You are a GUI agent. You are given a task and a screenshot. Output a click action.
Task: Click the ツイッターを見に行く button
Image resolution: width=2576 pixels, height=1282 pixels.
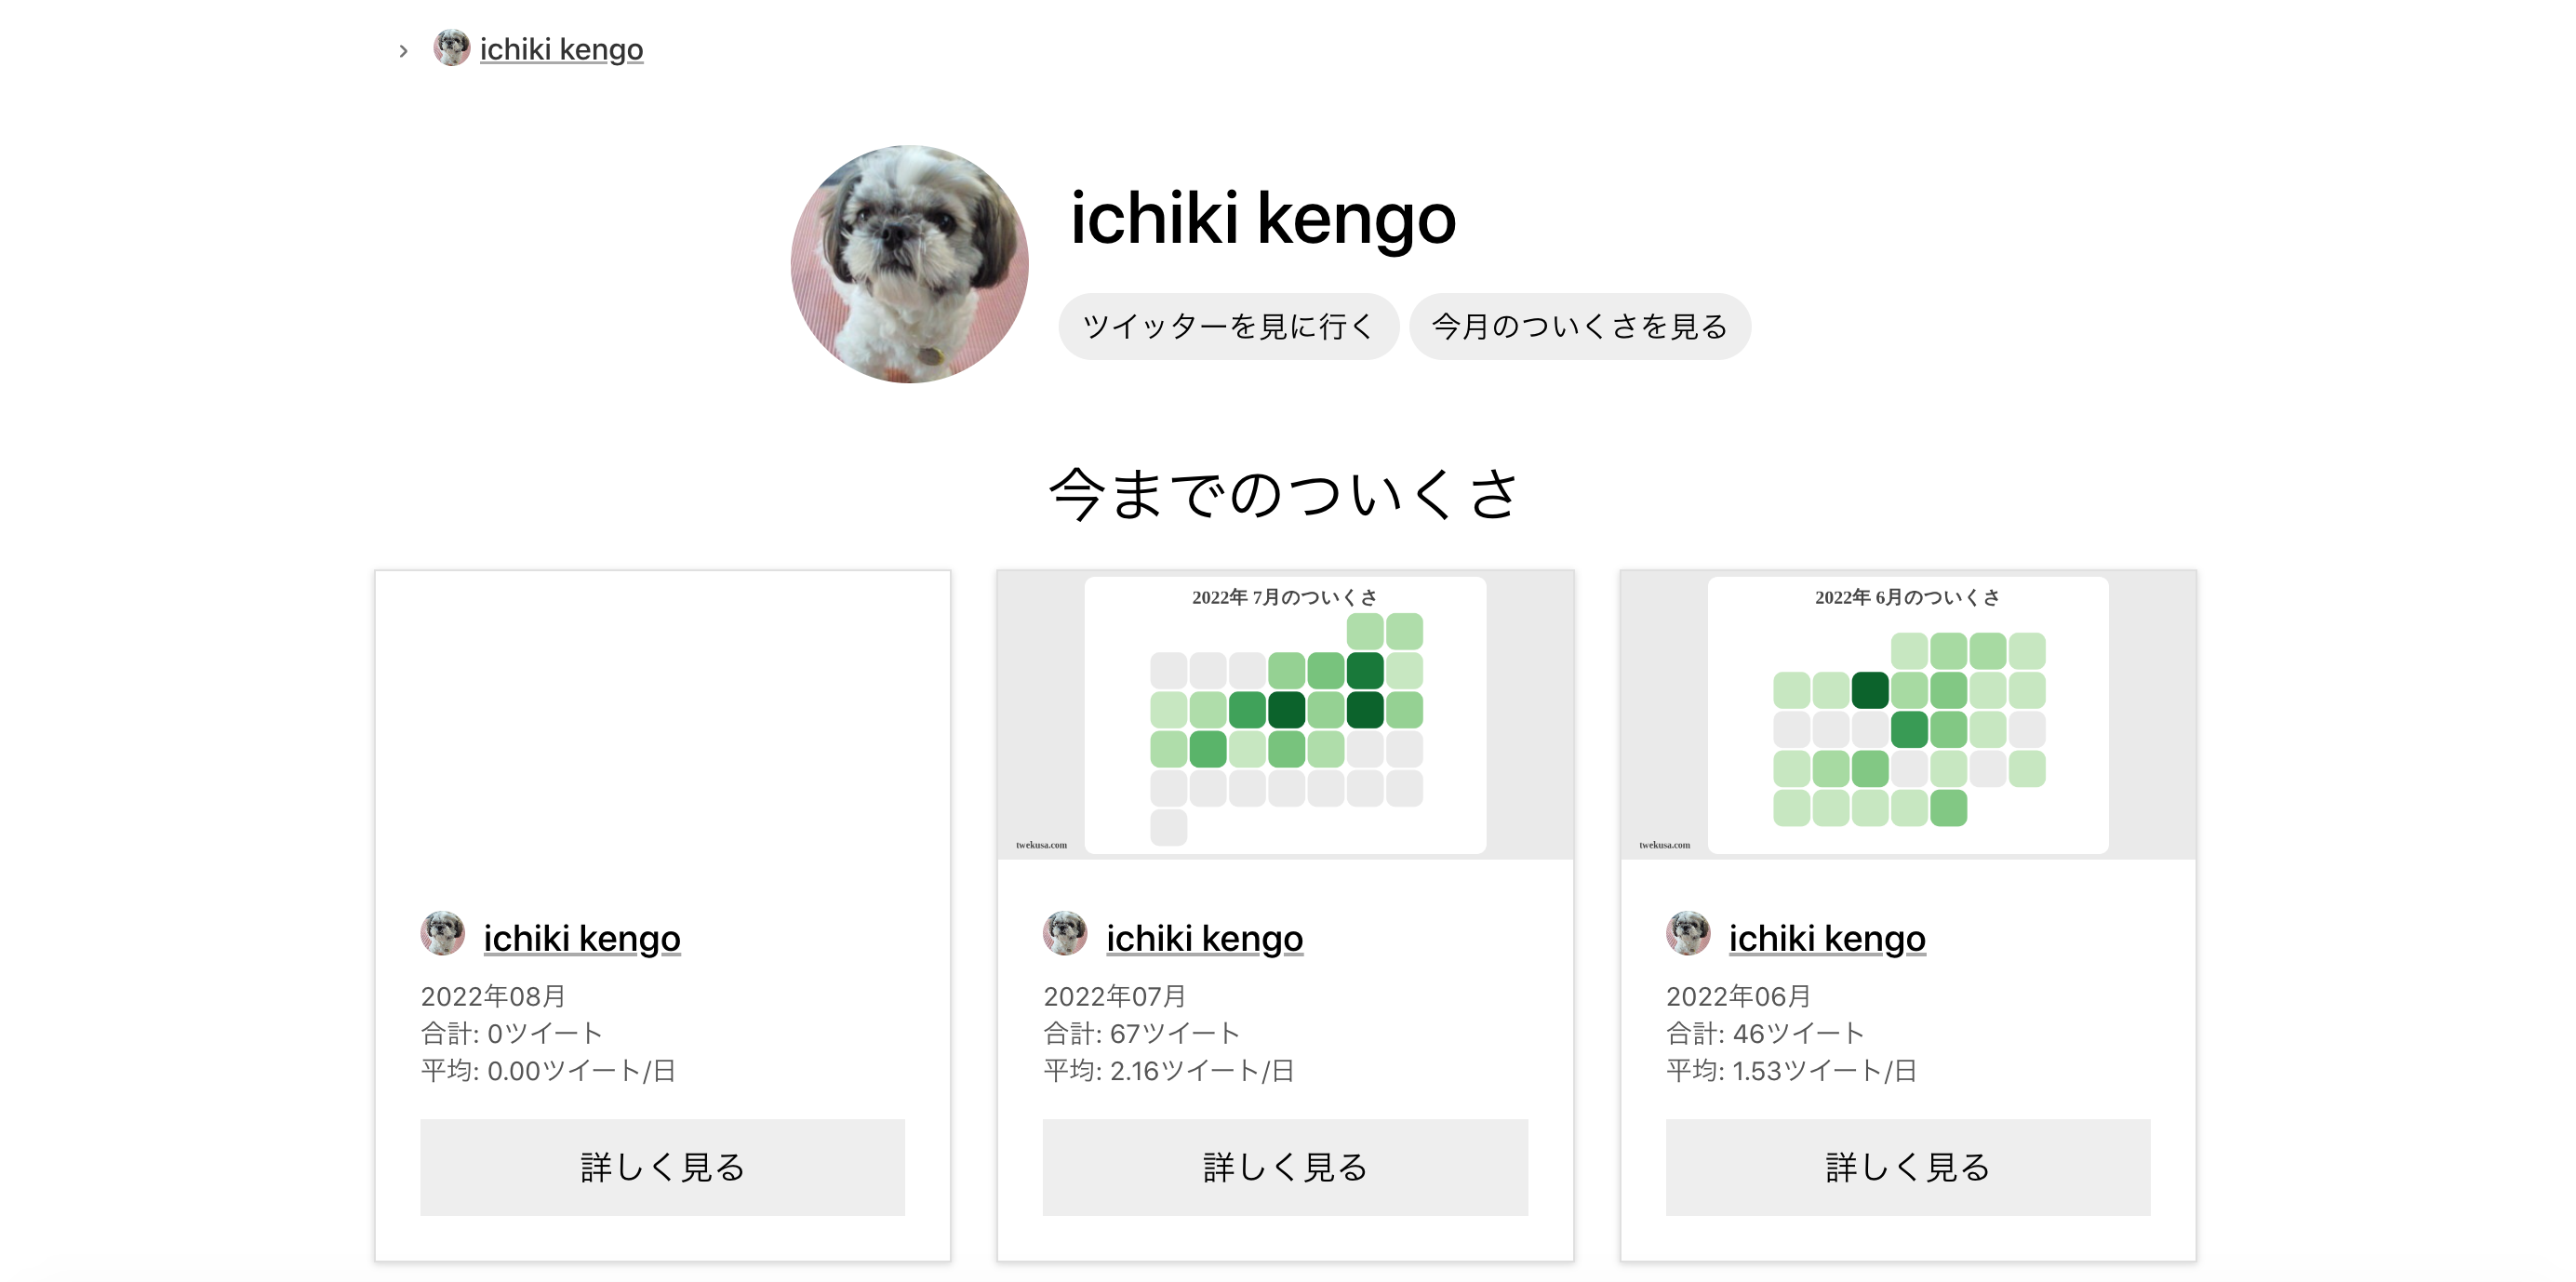1228,326
